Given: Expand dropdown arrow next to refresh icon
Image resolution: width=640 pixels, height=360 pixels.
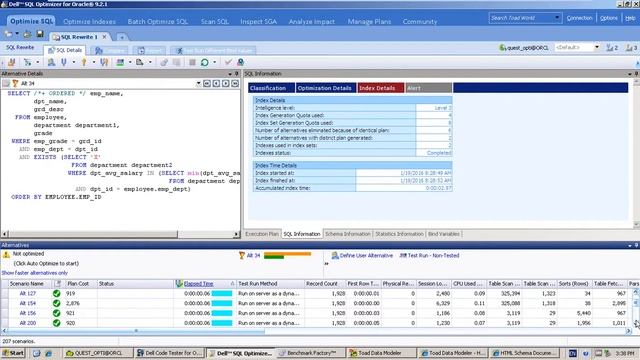Looking at the screenshot, I should 215,62.
